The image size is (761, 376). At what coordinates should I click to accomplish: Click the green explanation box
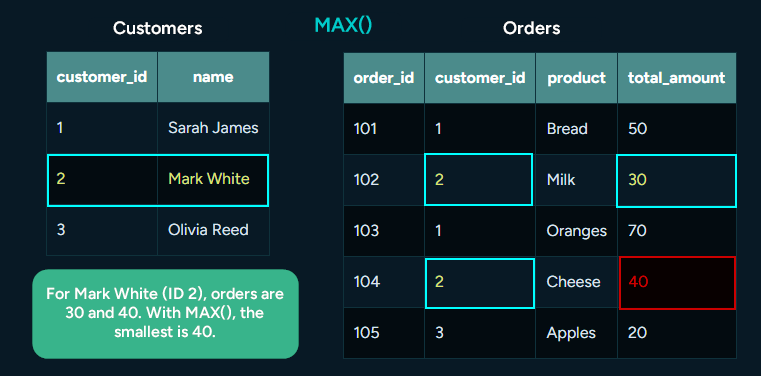coord(165,314)
